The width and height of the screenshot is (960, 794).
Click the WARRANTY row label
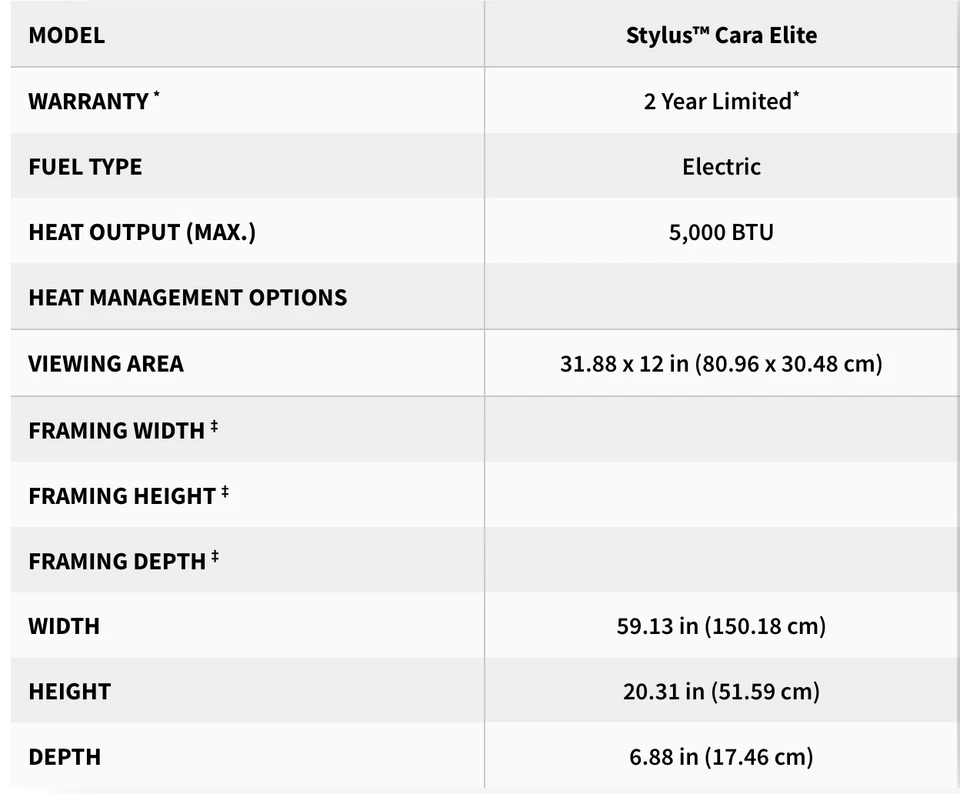[88, 101]
